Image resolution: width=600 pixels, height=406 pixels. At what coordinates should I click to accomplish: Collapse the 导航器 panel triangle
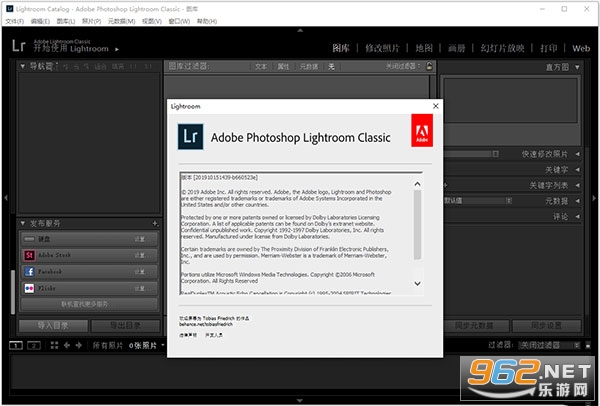pyautogui.click(x=23, y=66)
